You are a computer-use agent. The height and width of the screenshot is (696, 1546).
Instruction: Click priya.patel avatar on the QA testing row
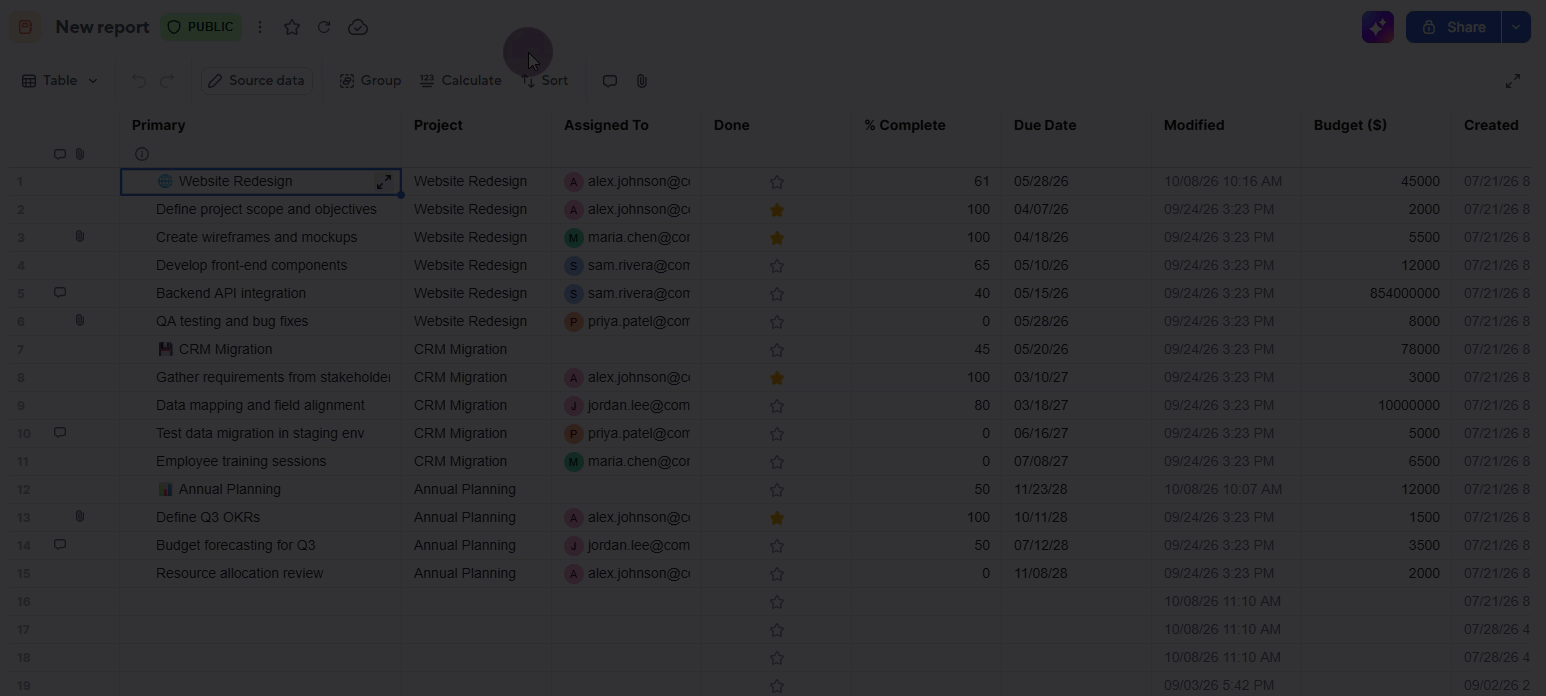pyautogui.click(x=573, y=322)
